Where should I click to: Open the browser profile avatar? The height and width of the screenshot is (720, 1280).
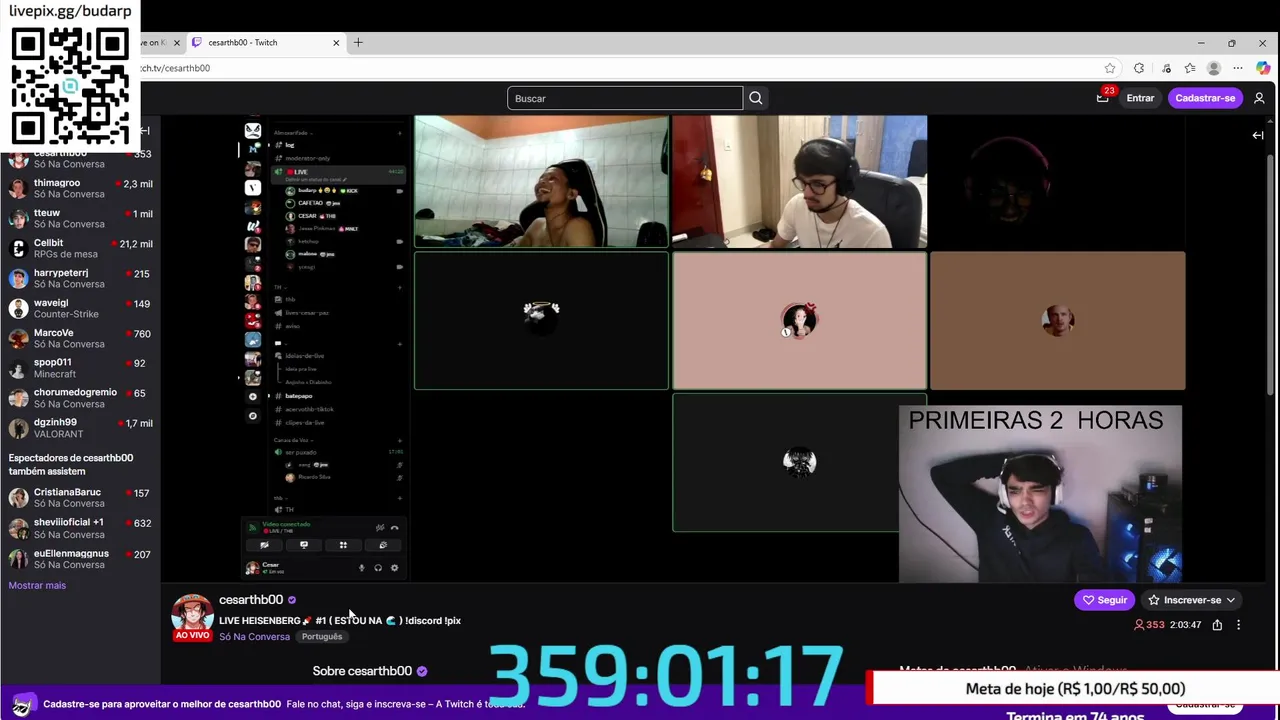(x=1214, y=68)
